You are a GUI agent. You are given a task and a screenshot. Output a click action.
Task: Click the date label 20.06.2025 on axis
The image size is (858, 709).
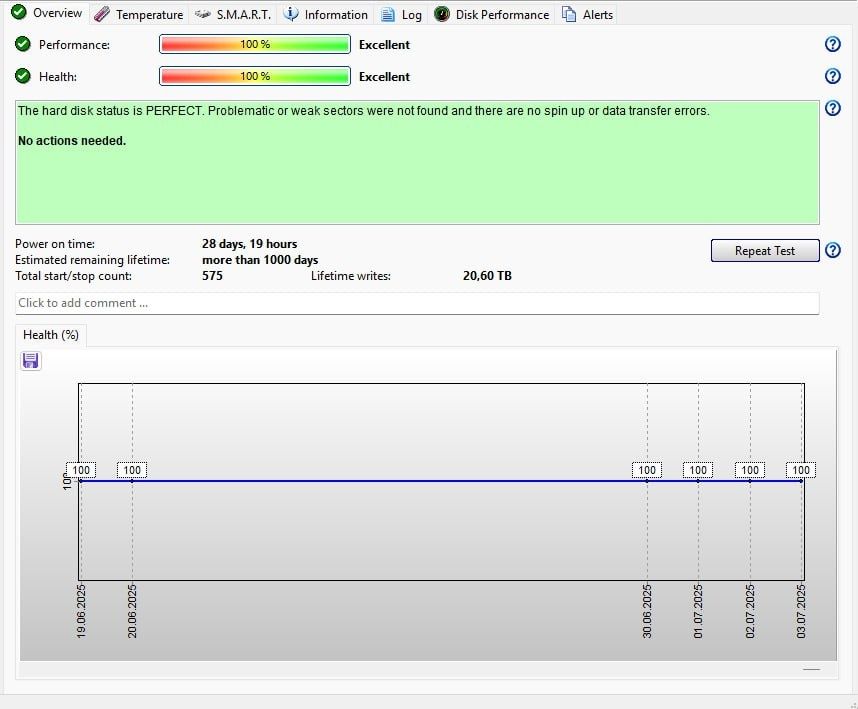[132, 611]
